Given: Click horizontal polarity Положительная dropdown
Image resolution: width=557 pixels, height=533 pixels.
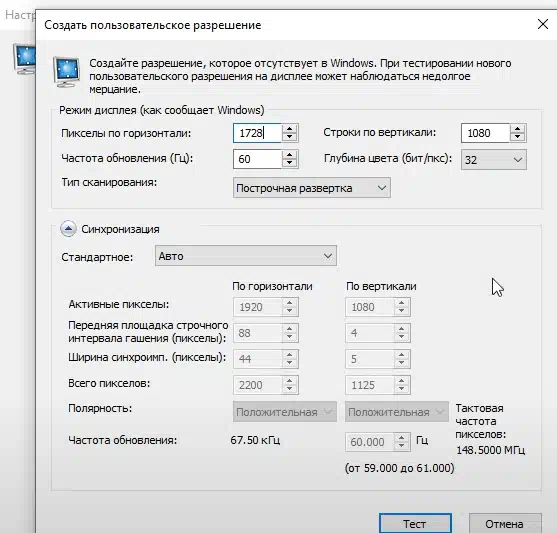Looking at the screenshot, I should (x=285, y=412).
